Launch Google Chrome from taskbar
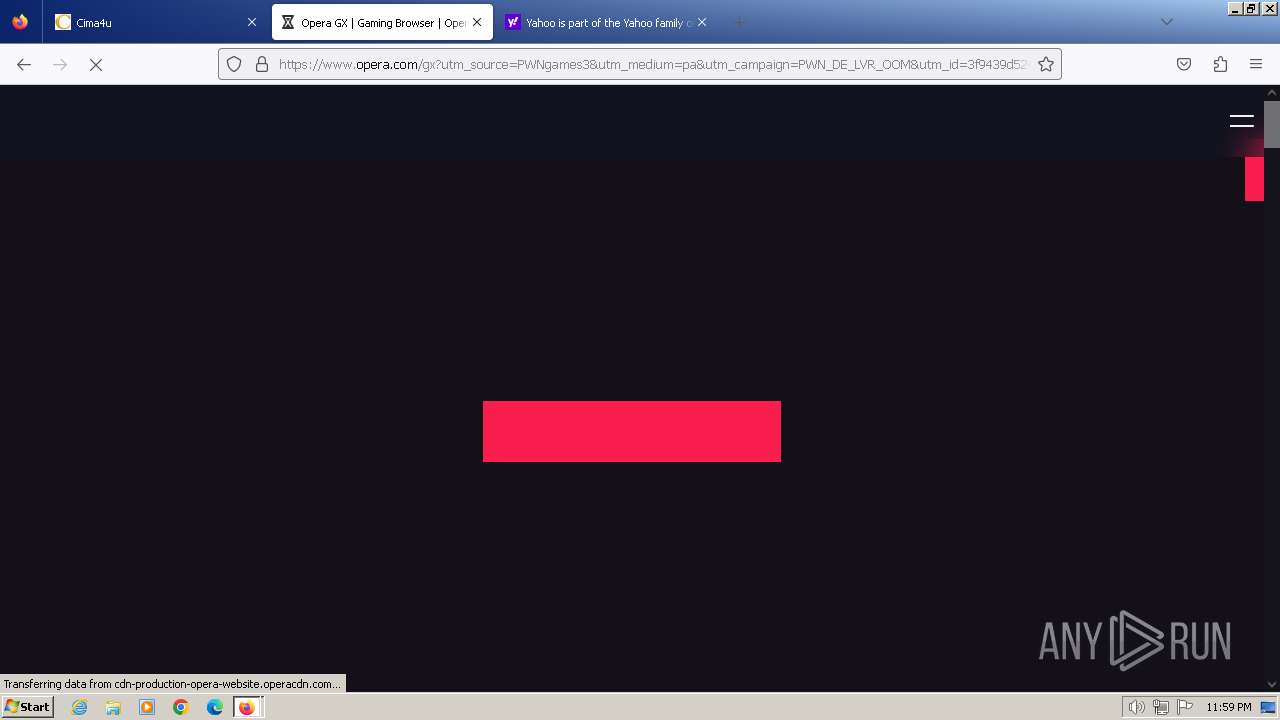The width and height of the screenshot is (1280, 720). [x=181, y=707]
